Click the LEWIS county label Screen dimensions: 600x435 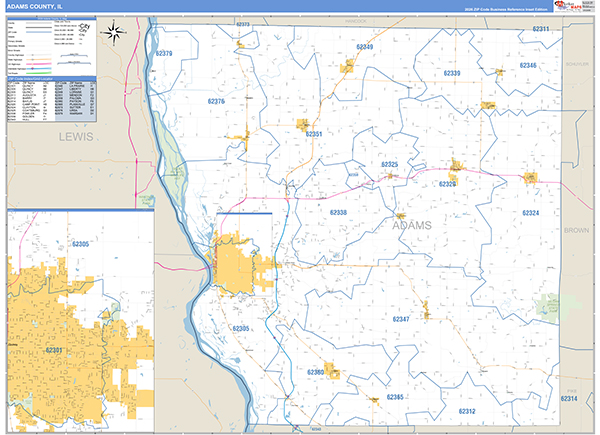76,137
